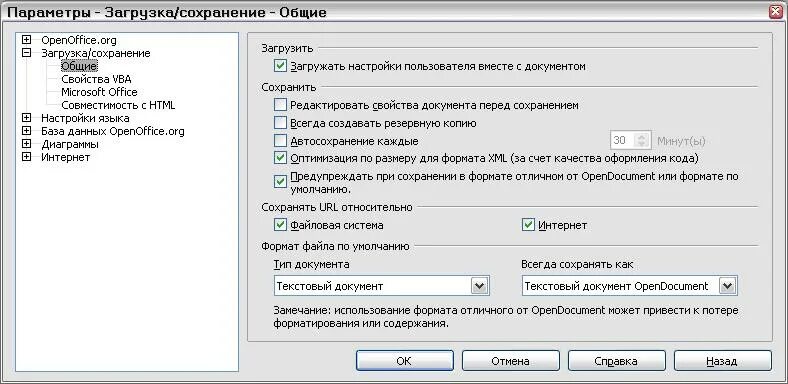
Task: Click the OK button
Action: click(405, 361)
